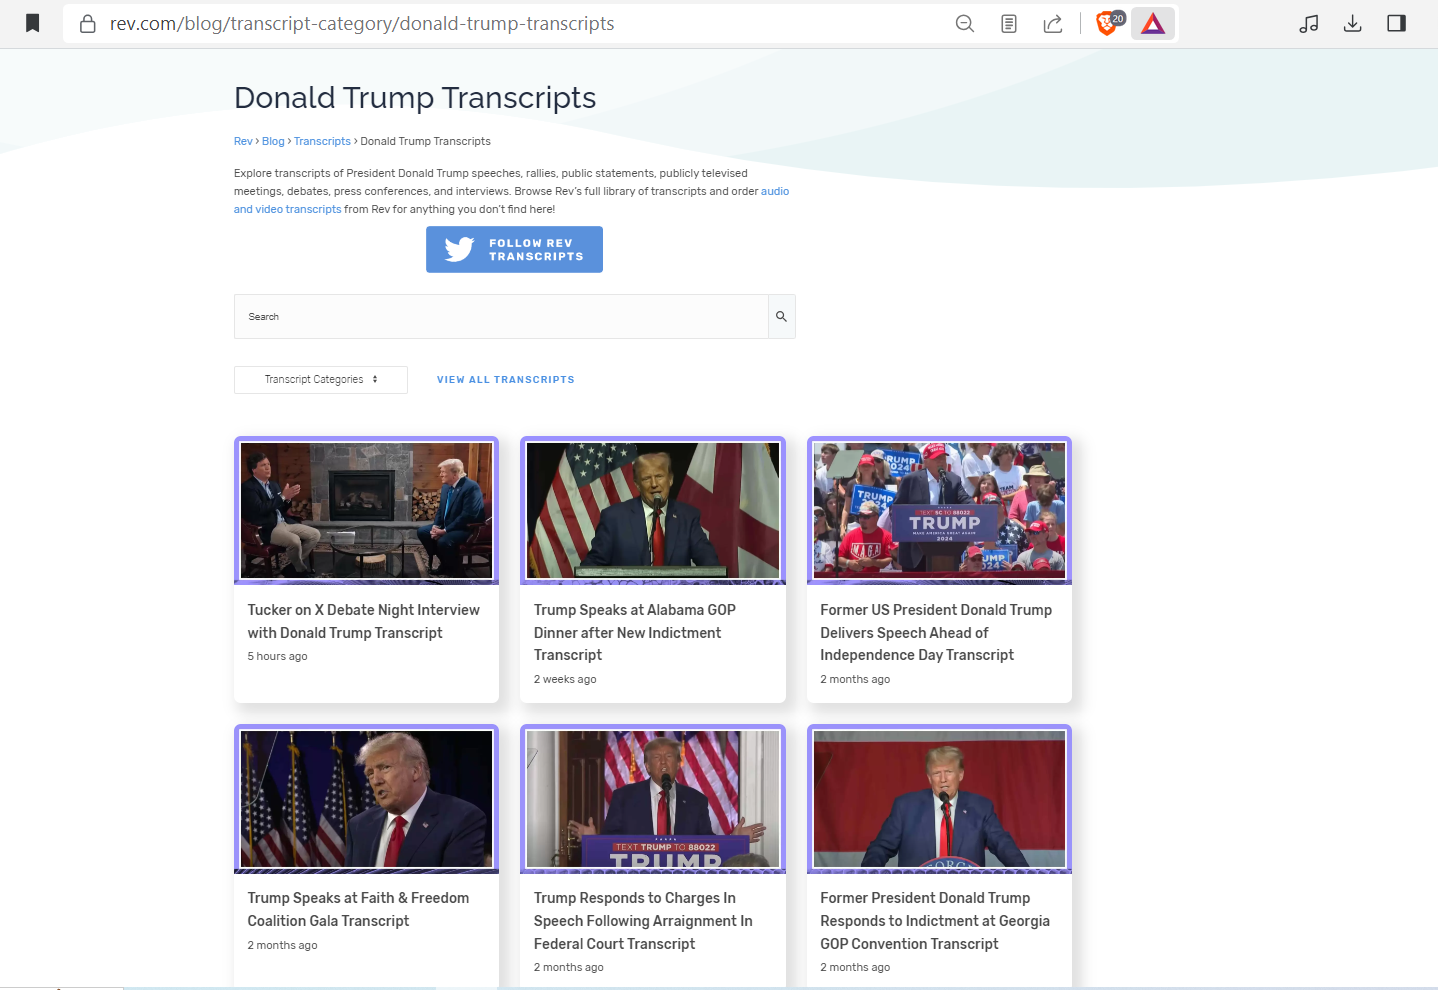The width and height of the screenshot is (1438, 990).
Task: Open Former US President Independence Day transcript title
Action: (936, 632)
